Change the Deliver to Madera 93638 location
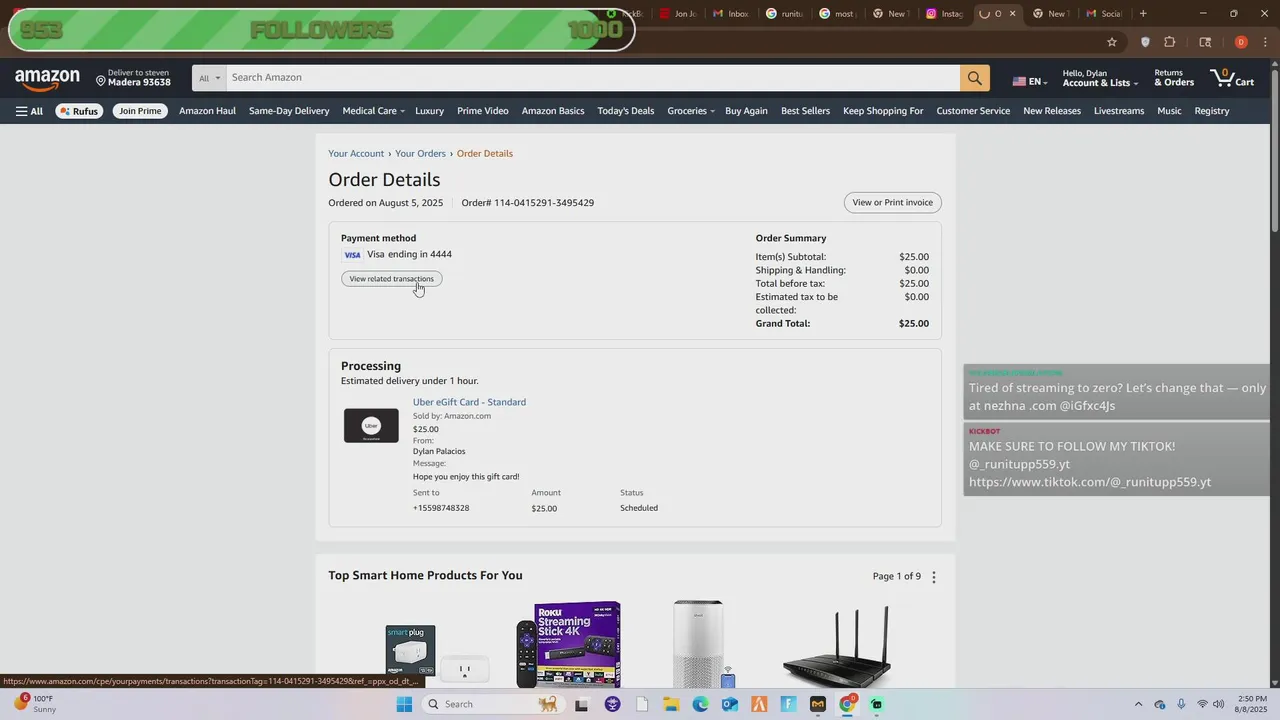The width and height of the screenshot is (1280, 720). [x=134, y=78]
